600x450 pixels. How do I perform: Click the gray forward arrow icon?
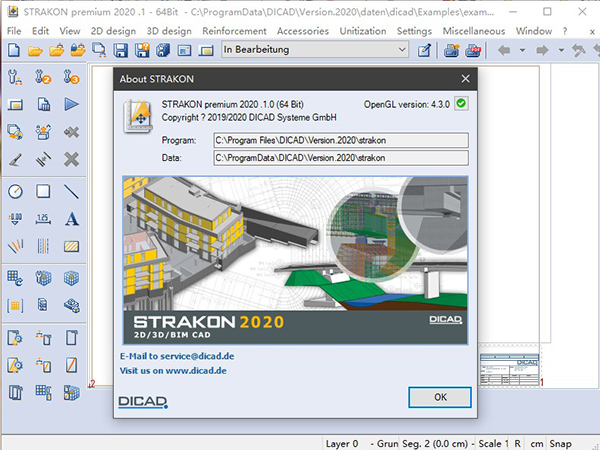543,50
